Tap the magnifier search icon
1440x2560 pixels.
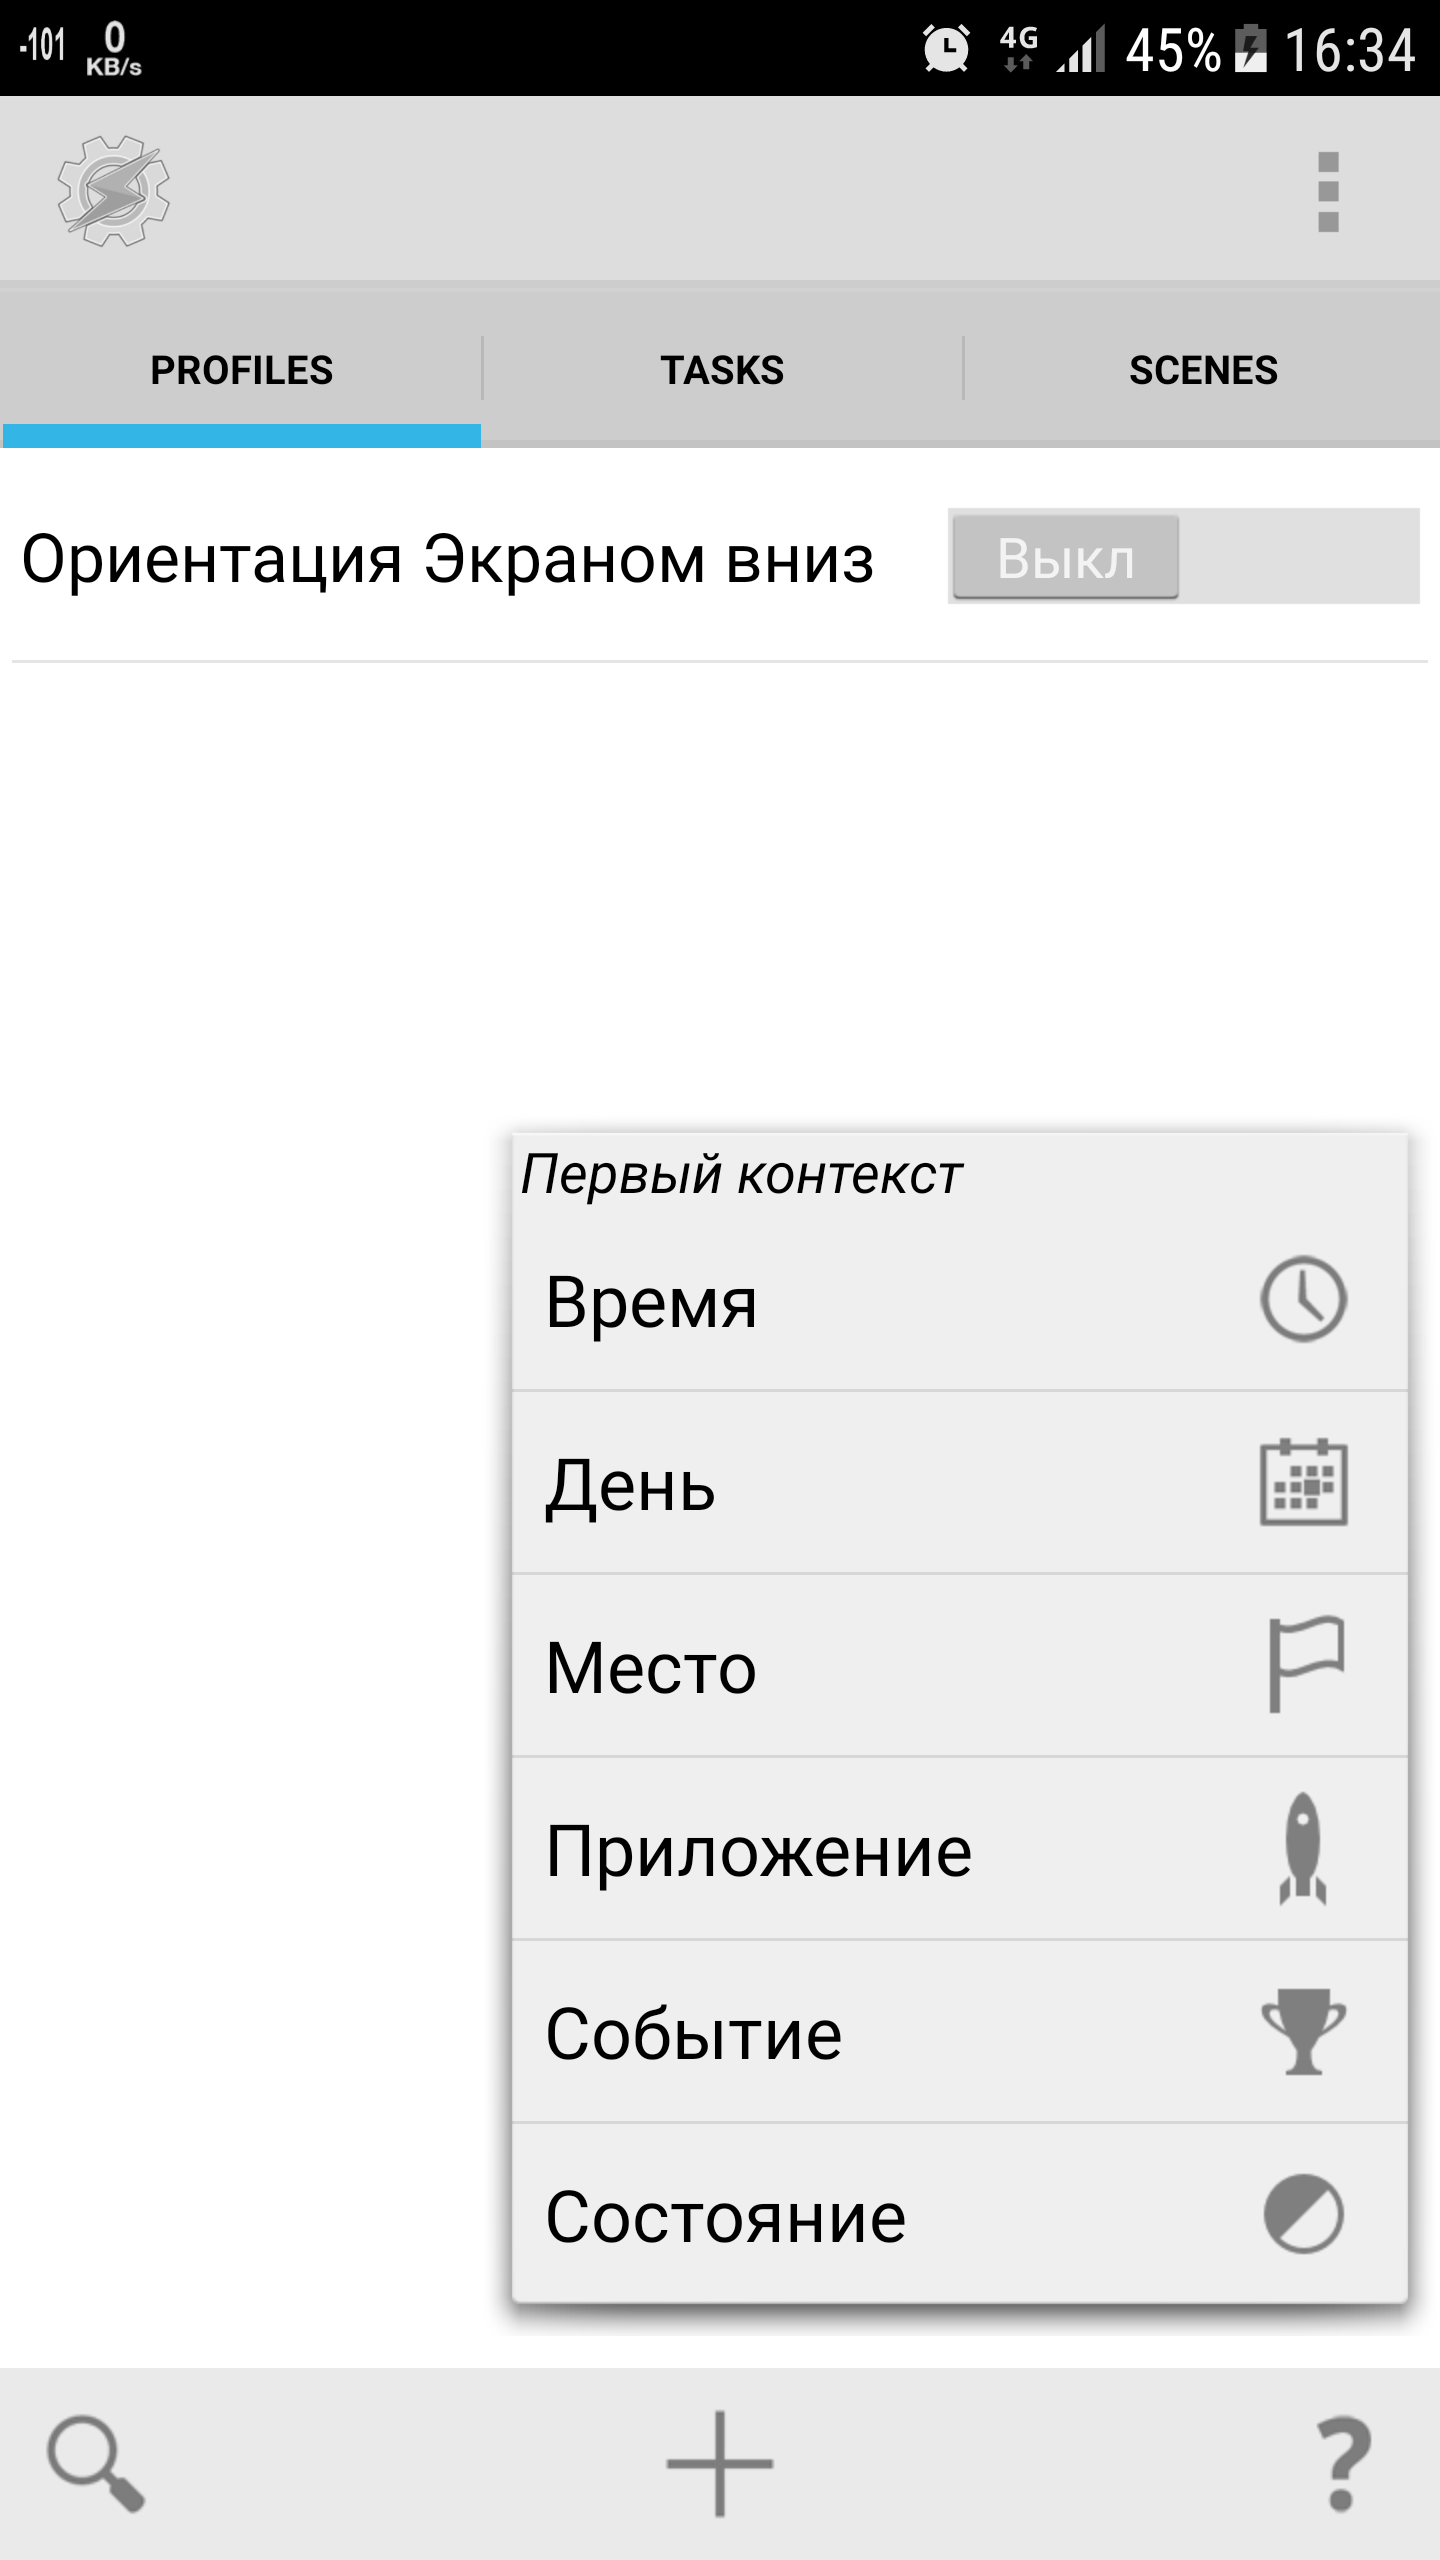pos(96,2463)
